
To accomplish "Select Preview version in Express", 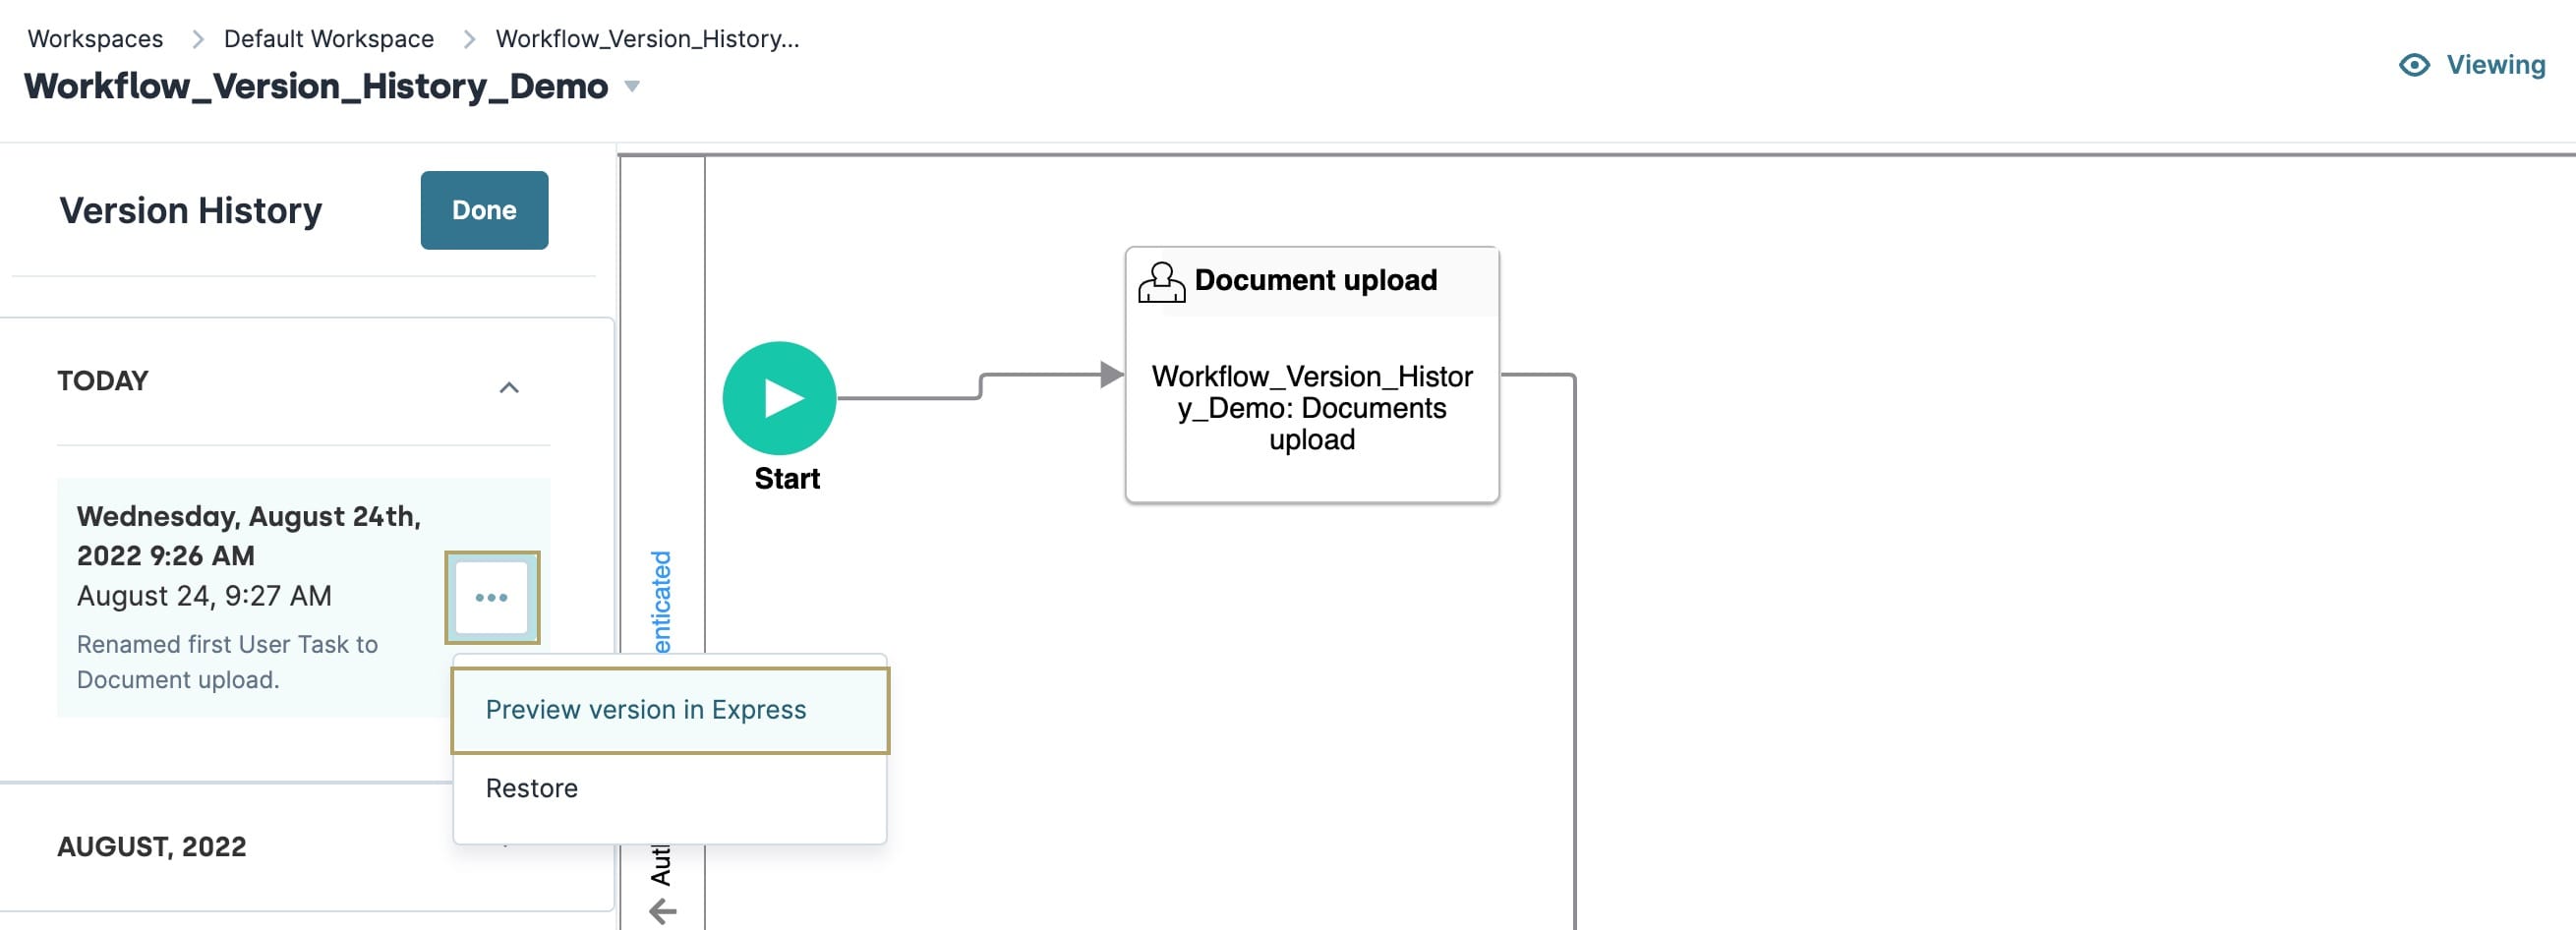I will pos(670,710).
